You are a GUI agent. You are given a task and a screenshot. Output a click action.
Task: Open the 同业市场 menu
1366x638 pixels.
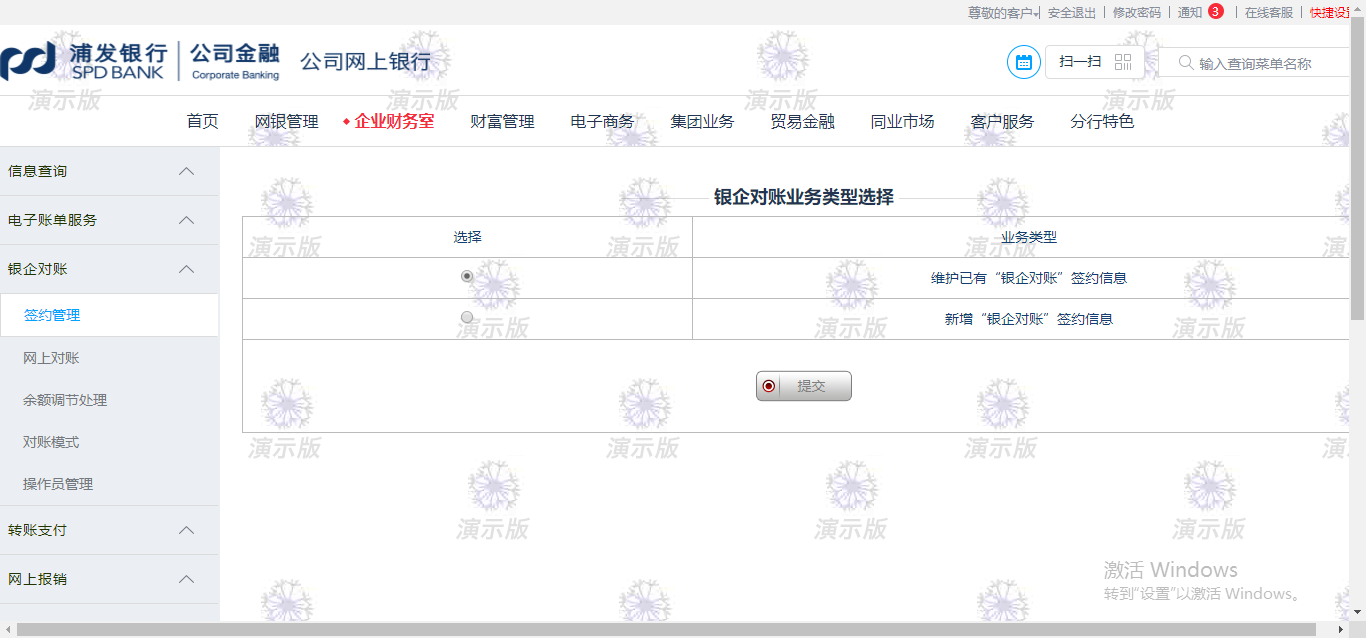(903, 122)
